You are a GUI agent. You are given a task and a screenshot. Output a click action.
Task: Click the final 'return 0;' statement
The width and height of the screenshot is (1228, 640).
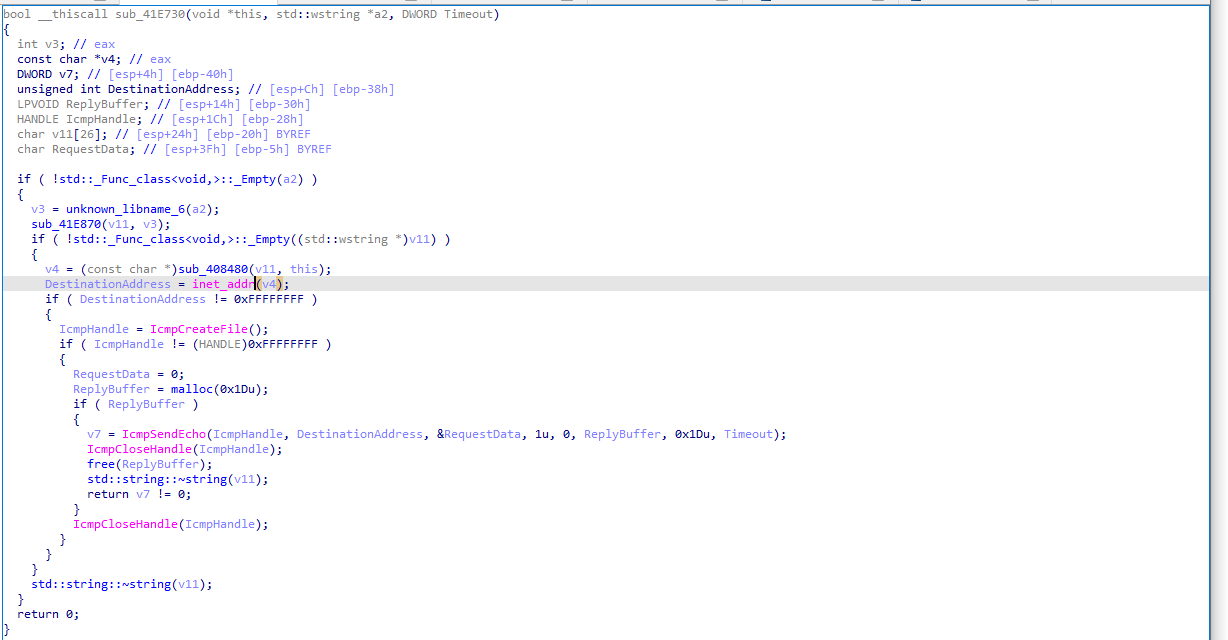[48, 614]
